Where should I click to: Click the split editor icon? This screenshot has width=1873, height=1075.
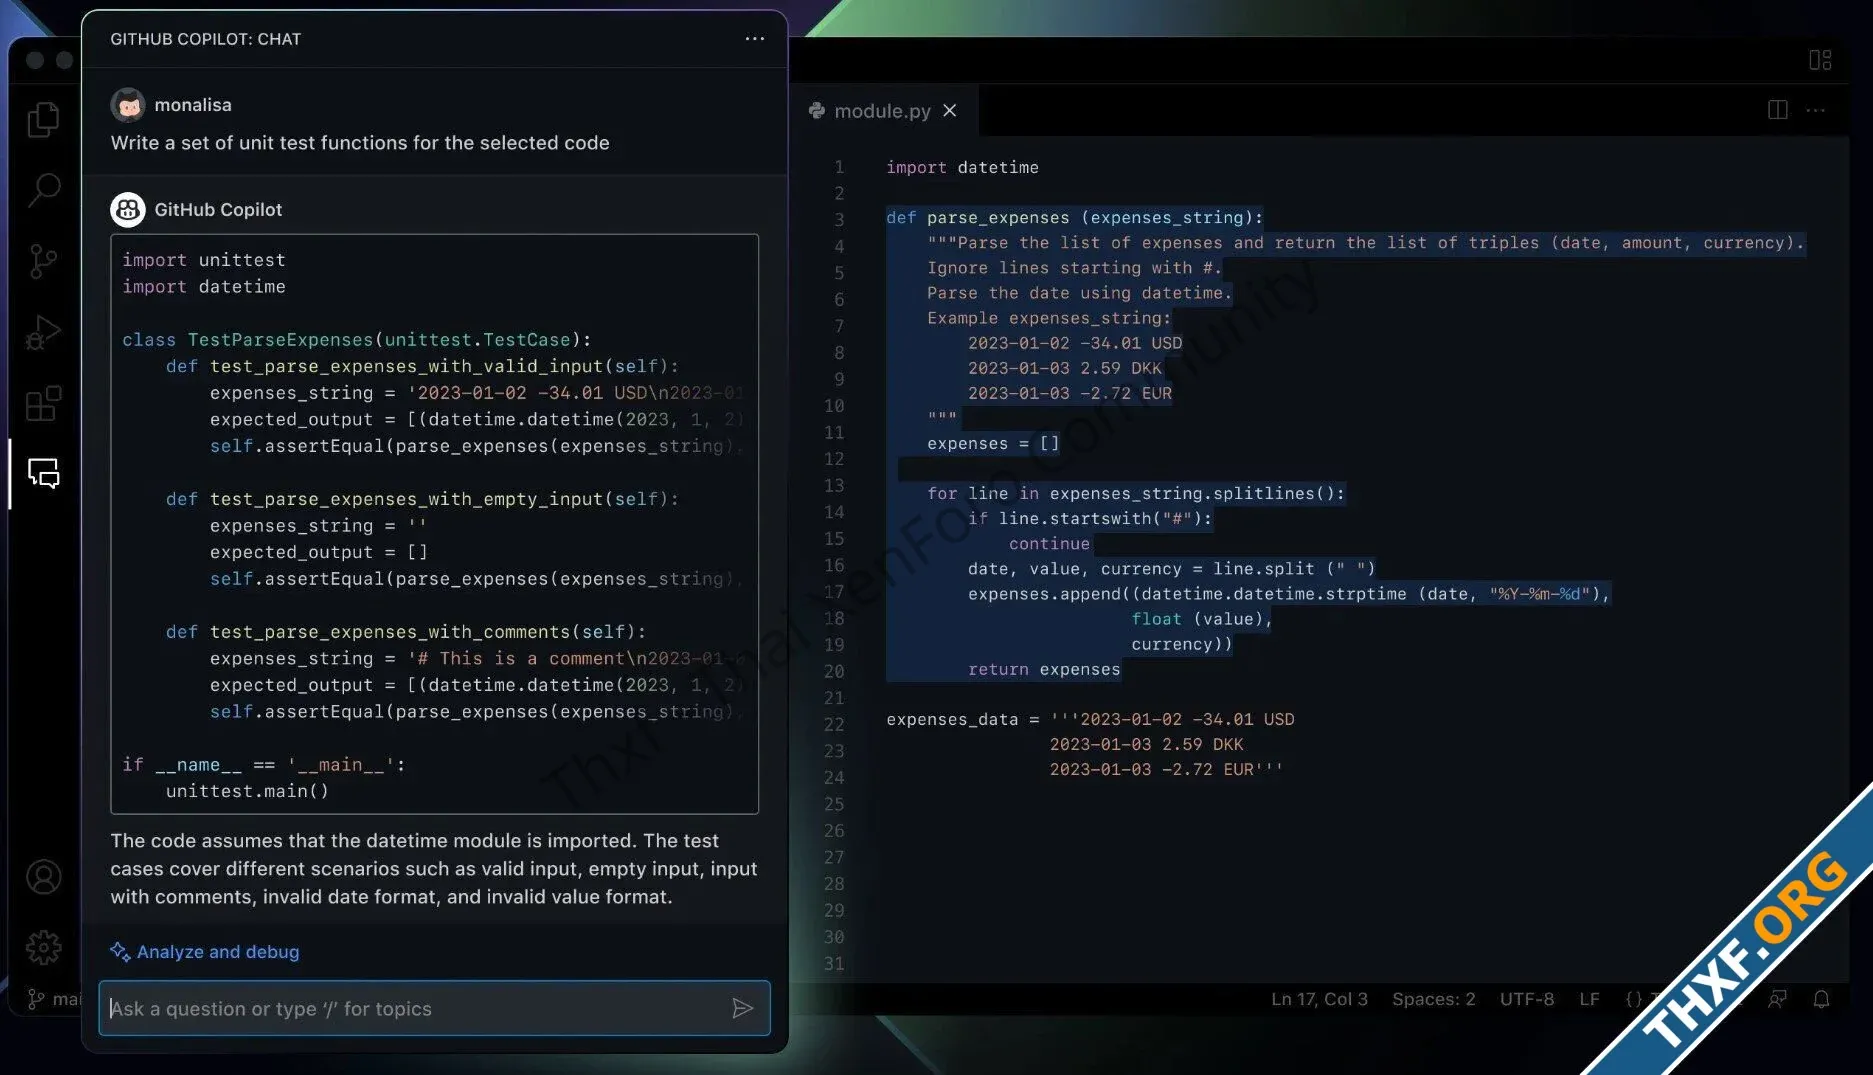pos(1778,110)
